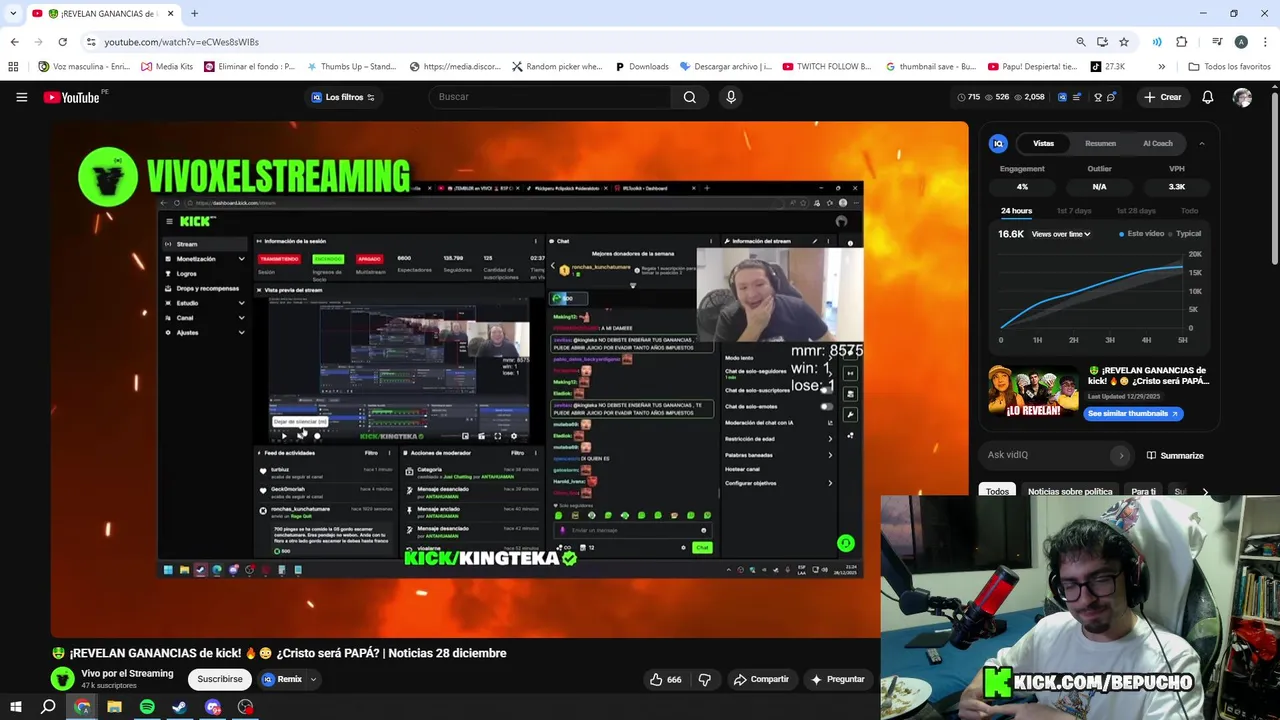Show Todo (all time) view range

1189,211
